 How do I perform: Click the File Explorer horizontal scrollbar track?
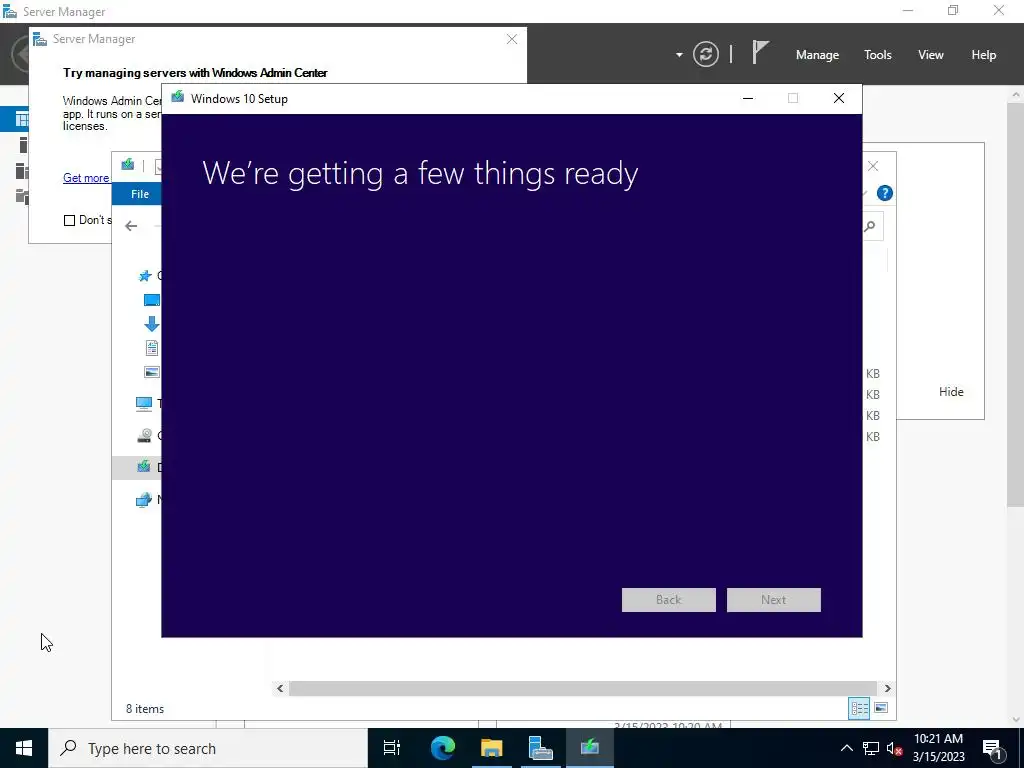point(583,688)
